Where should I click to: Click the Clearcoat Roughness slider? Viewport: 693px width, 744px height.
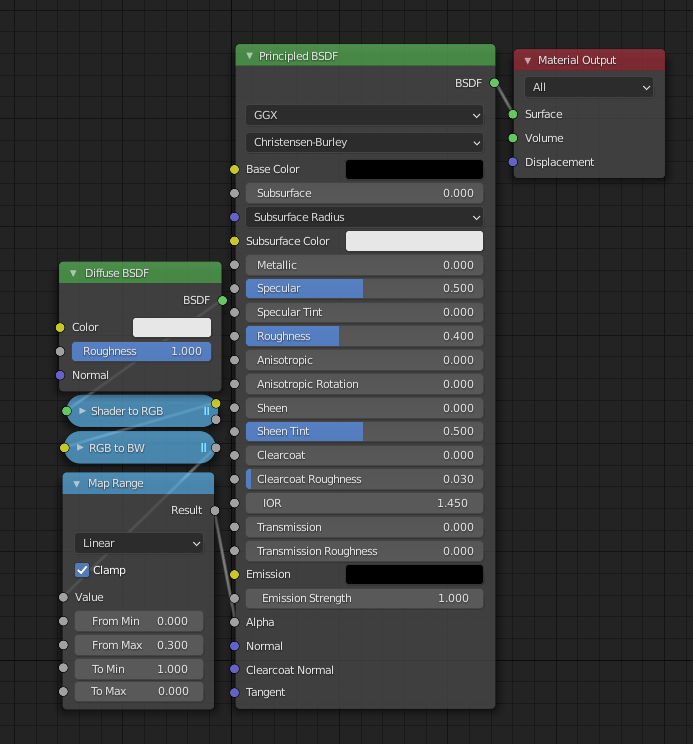(x=364, y=479)
